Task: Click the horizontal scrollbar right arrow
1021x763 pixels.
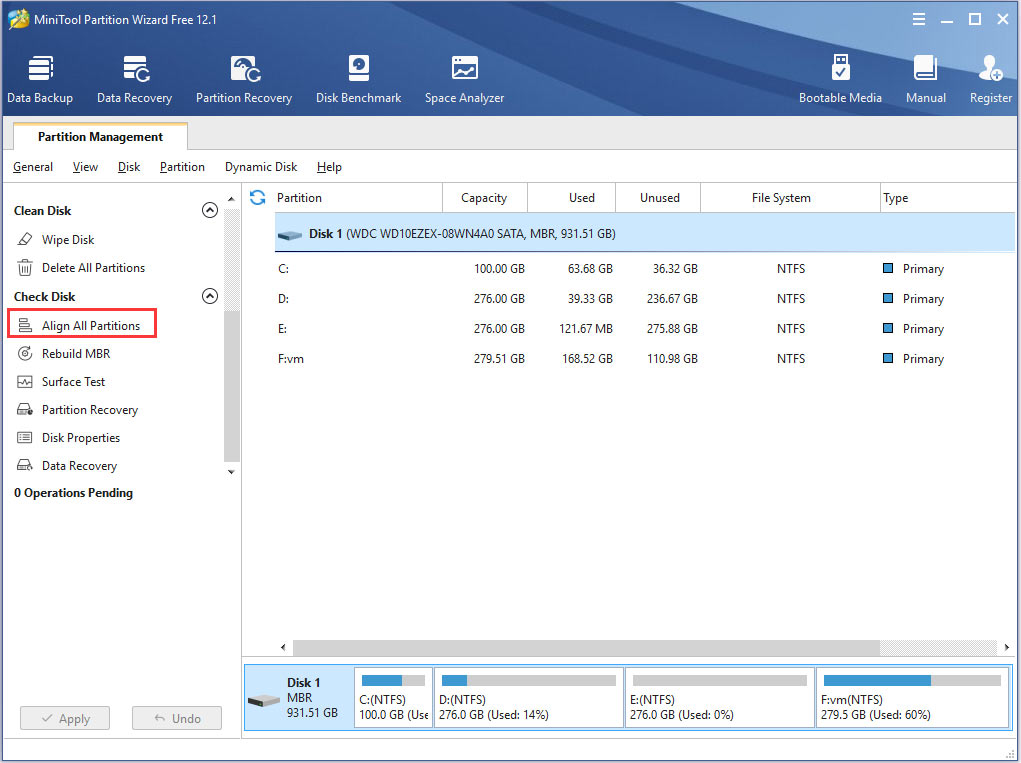Action: [1007, 647]
